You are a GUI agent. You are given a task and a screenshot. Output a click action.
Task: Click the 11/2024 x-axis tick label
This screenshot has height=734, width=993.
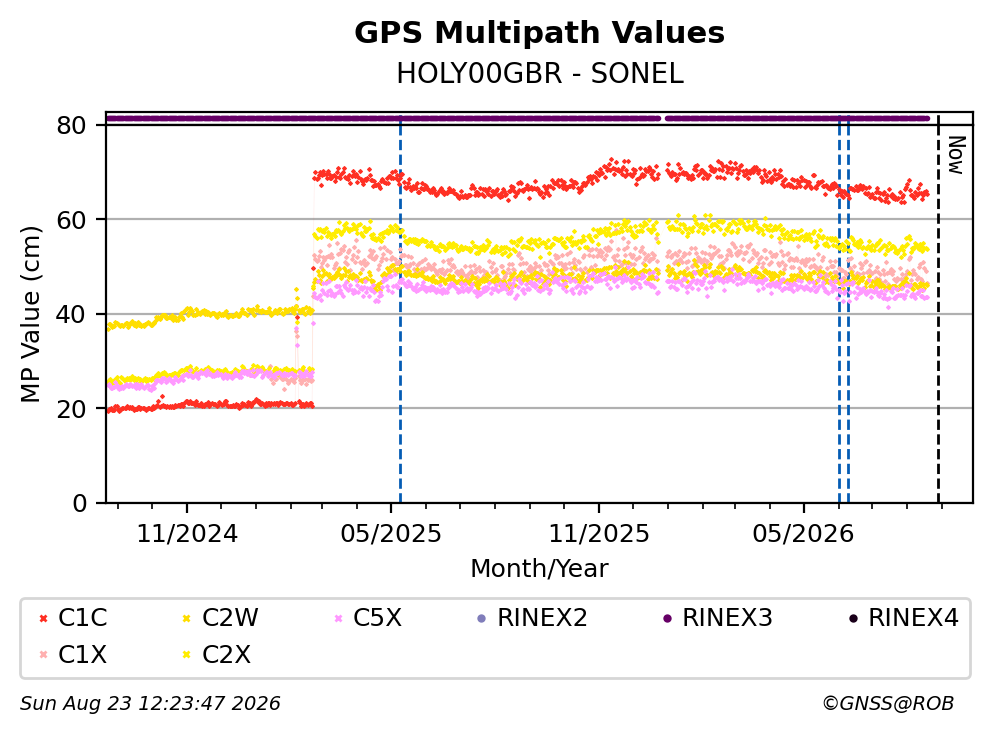tap(187, 534)
